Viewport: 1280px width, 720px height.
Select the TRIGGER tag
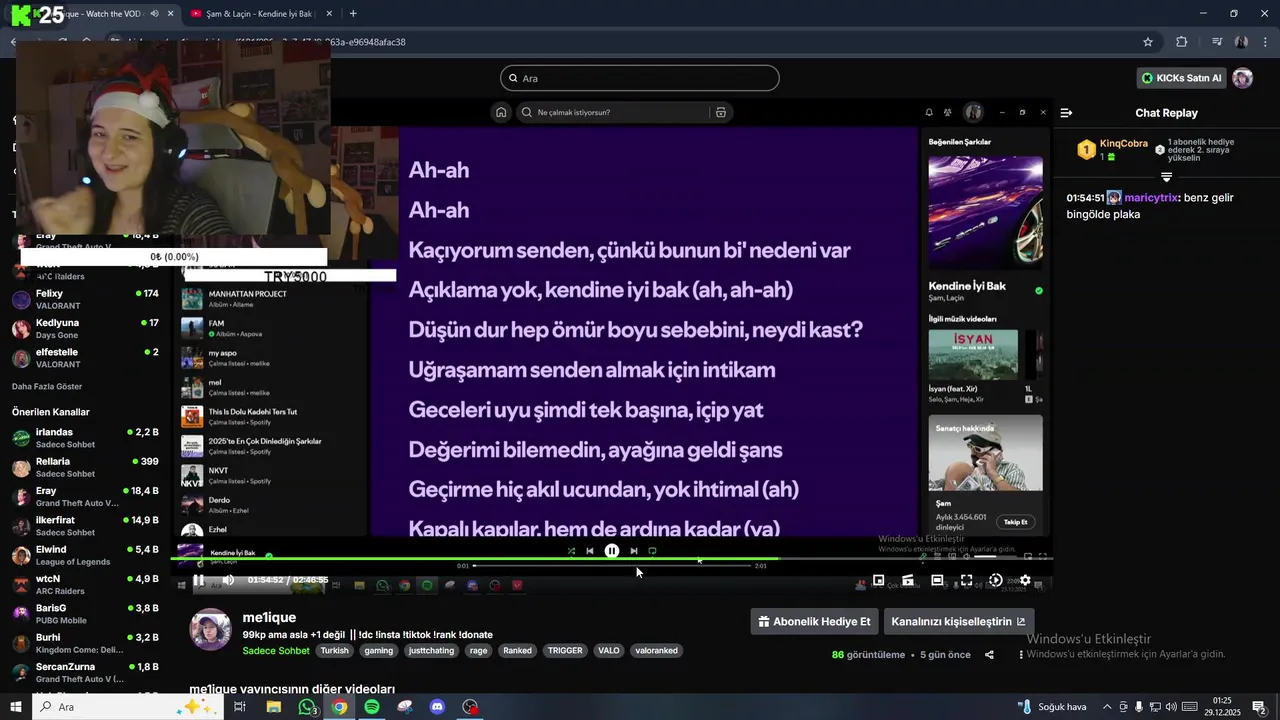click(x=565, y=650)
